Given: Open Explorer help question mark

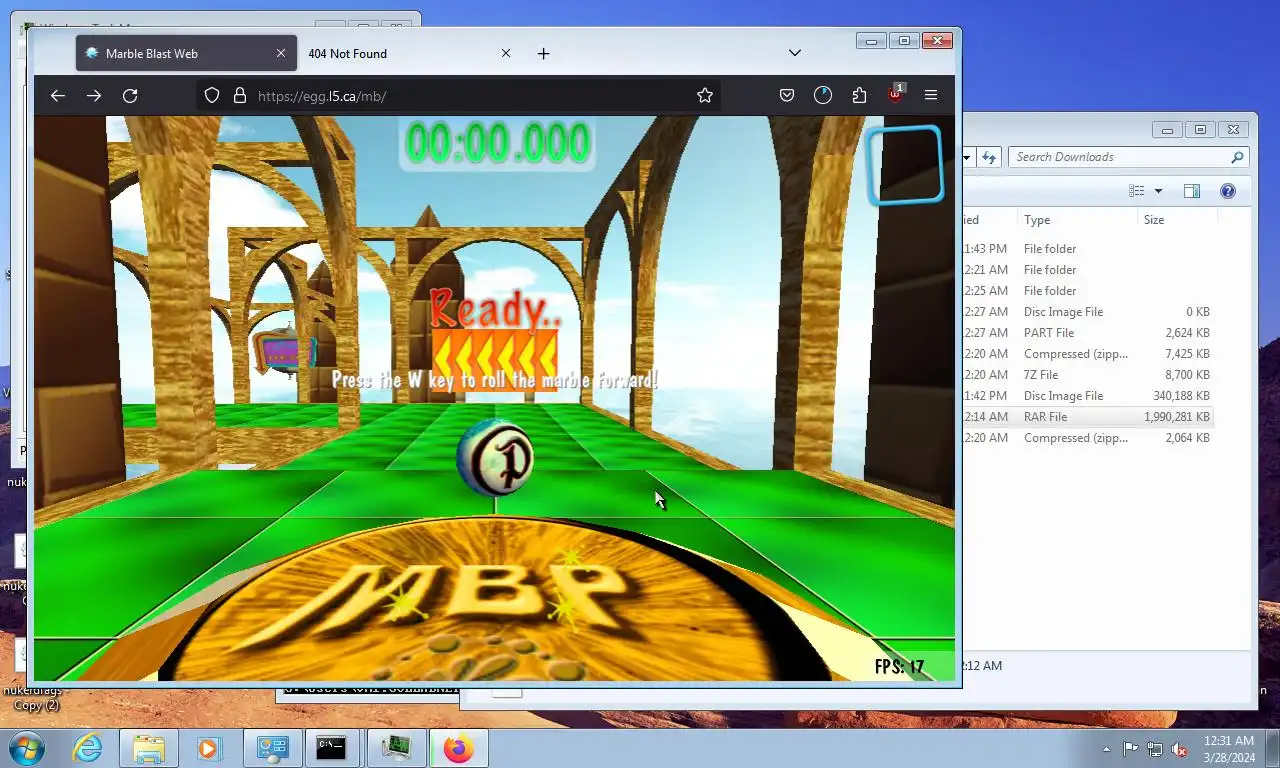Looking at the screenshot, I should tap(1228, 191).
